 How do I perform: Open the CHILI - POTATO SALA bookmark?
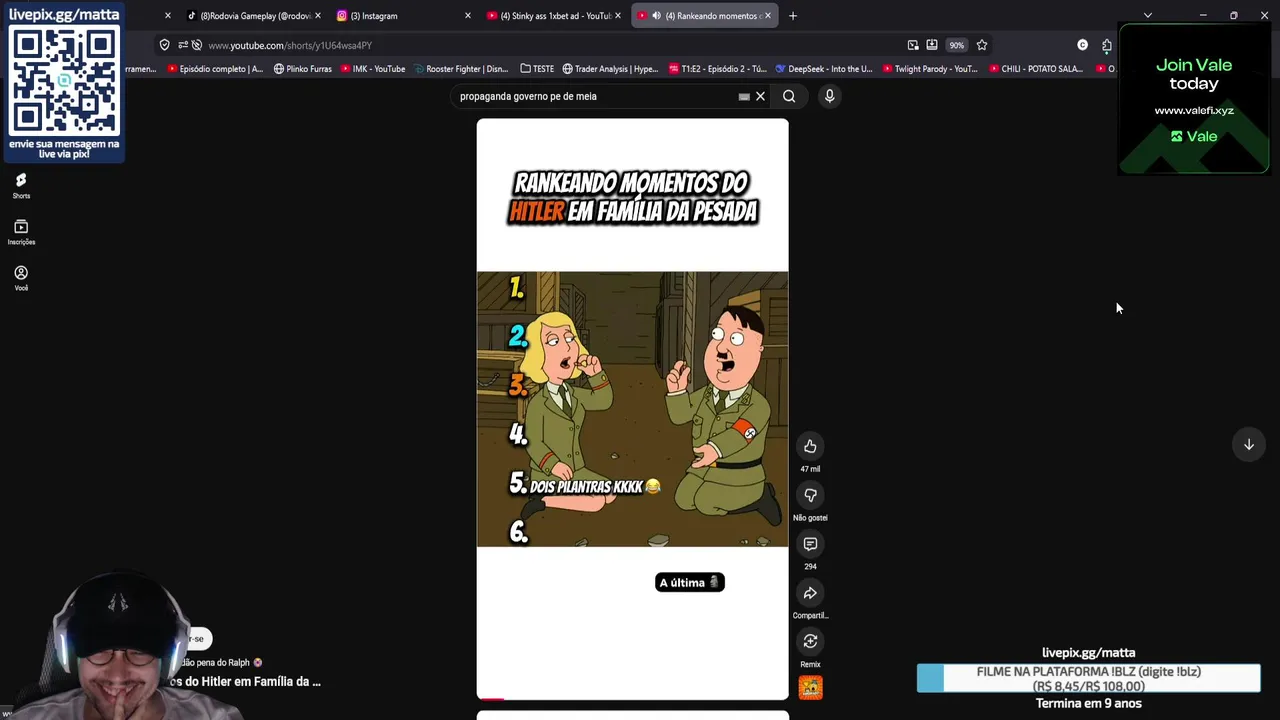pyautogui.click(x=1035, y=69)
